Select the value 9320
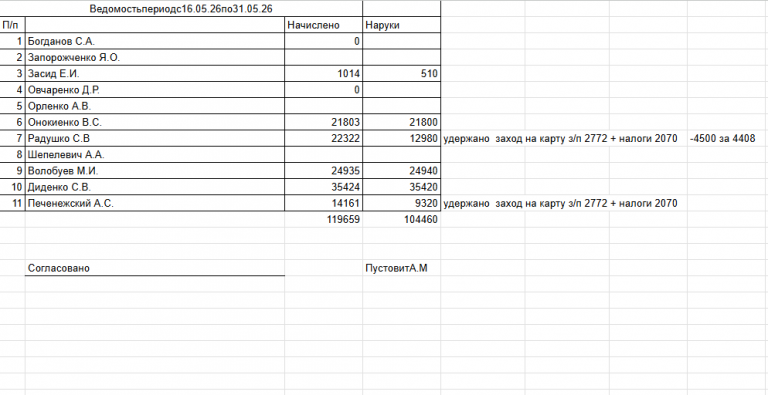 (x=402, y=203)
